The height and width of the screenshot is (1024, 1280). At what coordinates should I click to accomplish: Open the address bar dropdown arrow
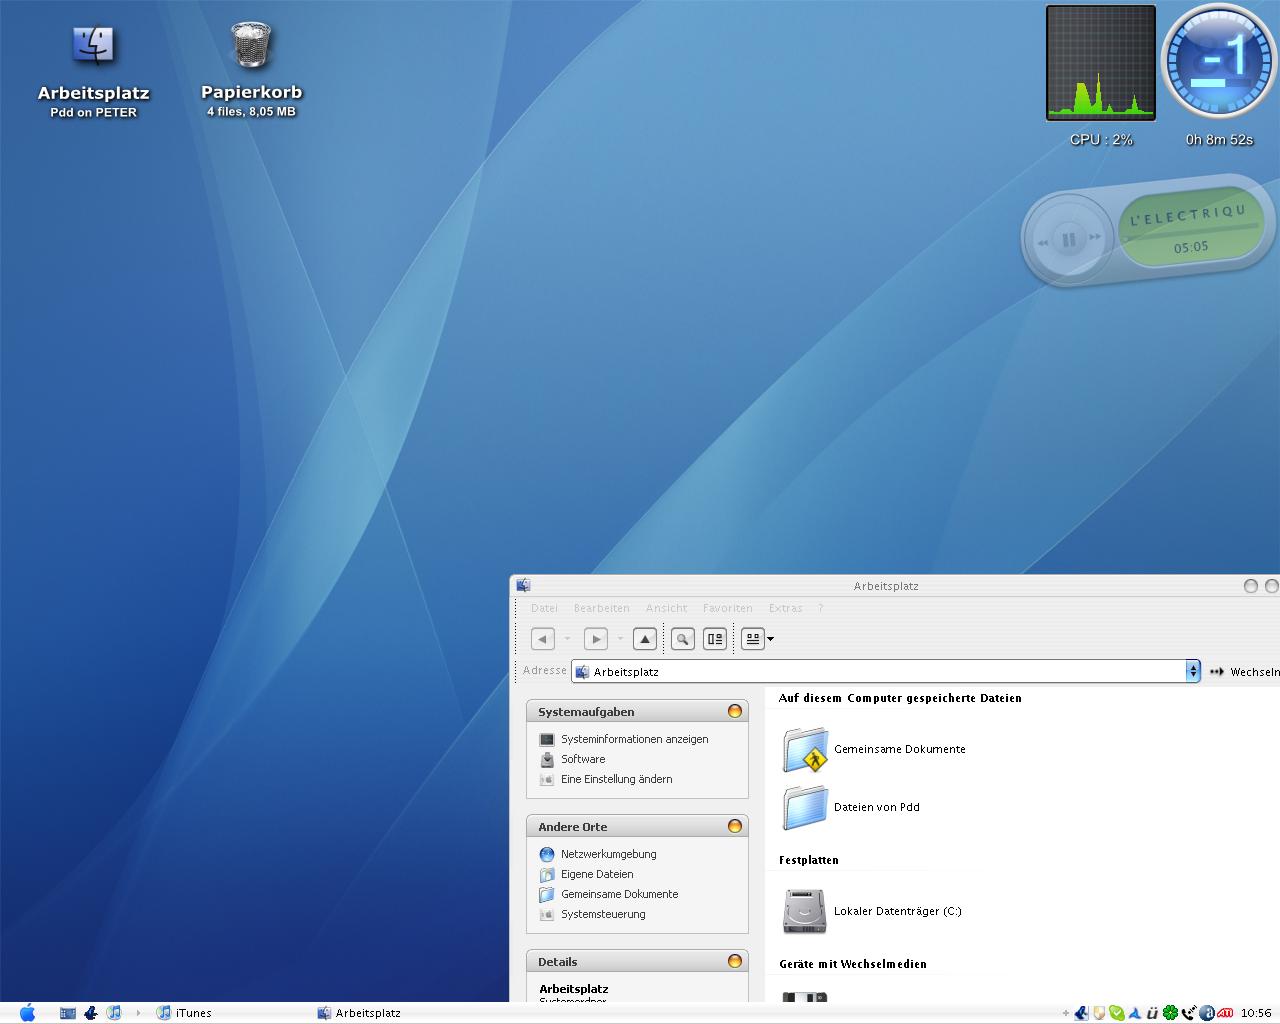tap(1192, 671)
